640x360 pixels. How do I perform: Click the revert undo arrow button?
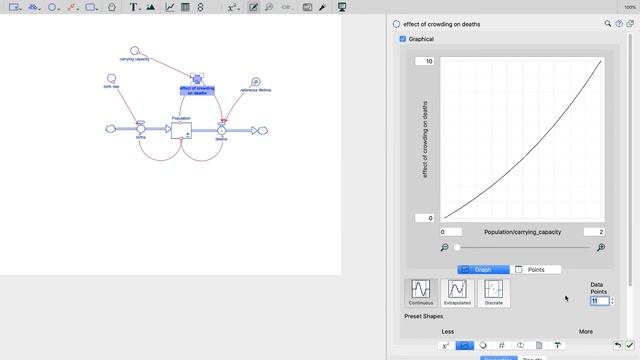tap(618, 345)
